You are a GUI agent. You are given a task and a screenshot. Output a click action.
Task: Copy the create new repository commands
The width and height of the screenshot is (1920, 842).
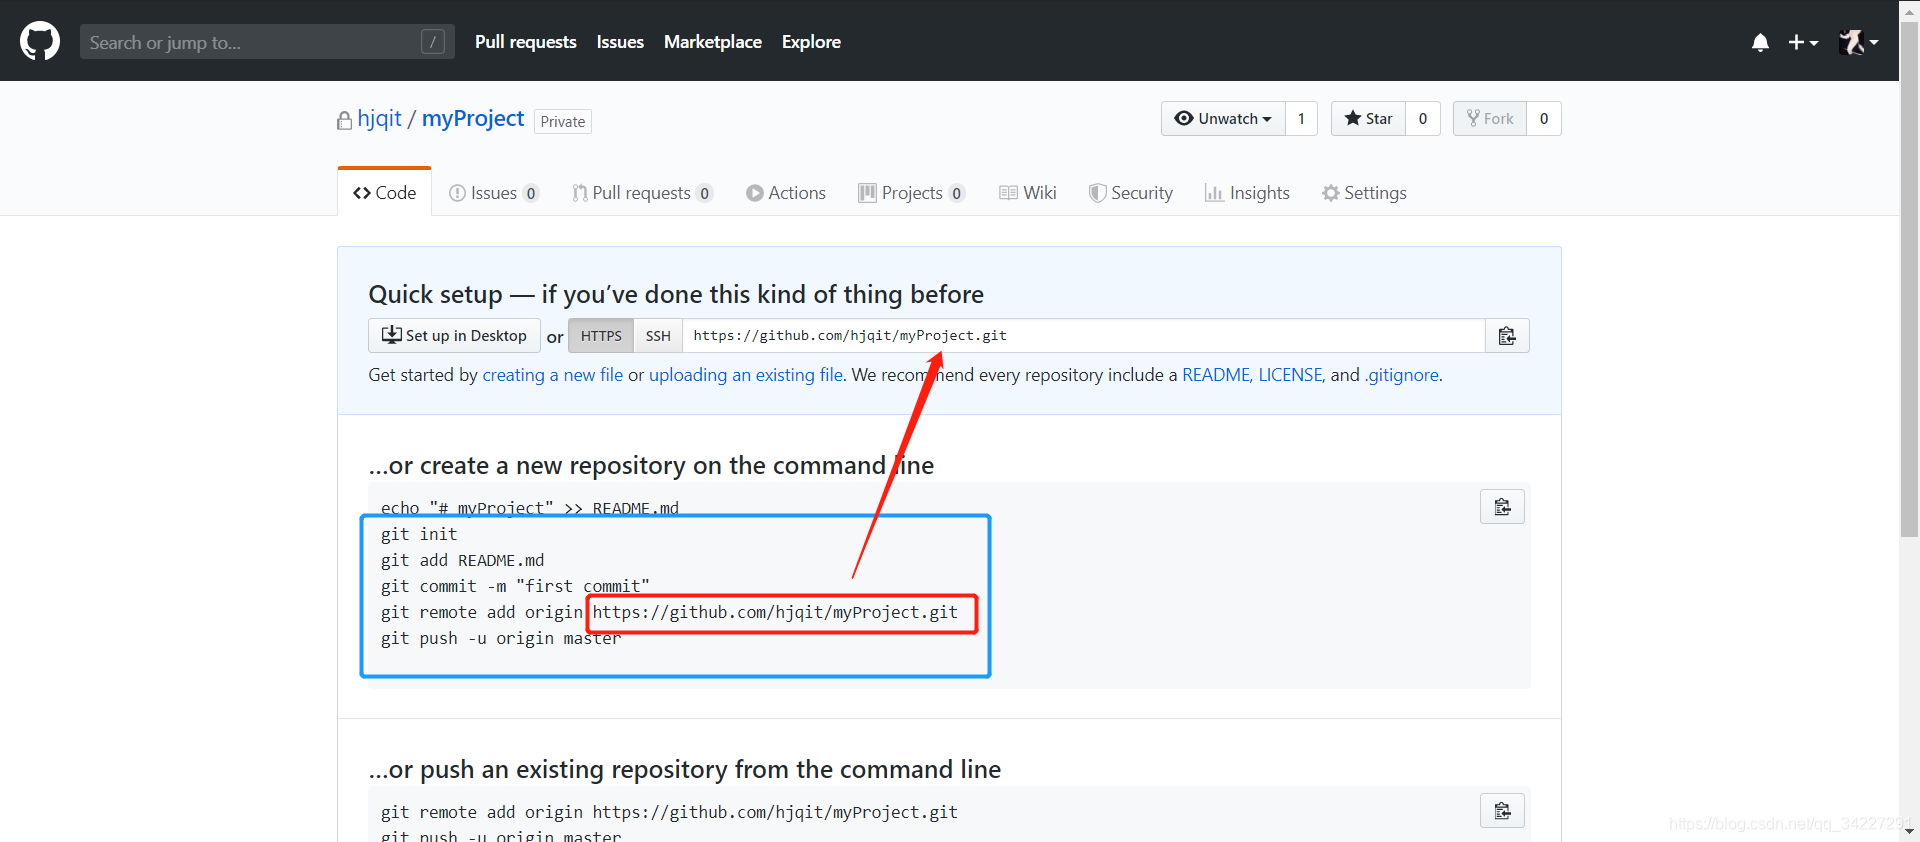click(1502, 507)
